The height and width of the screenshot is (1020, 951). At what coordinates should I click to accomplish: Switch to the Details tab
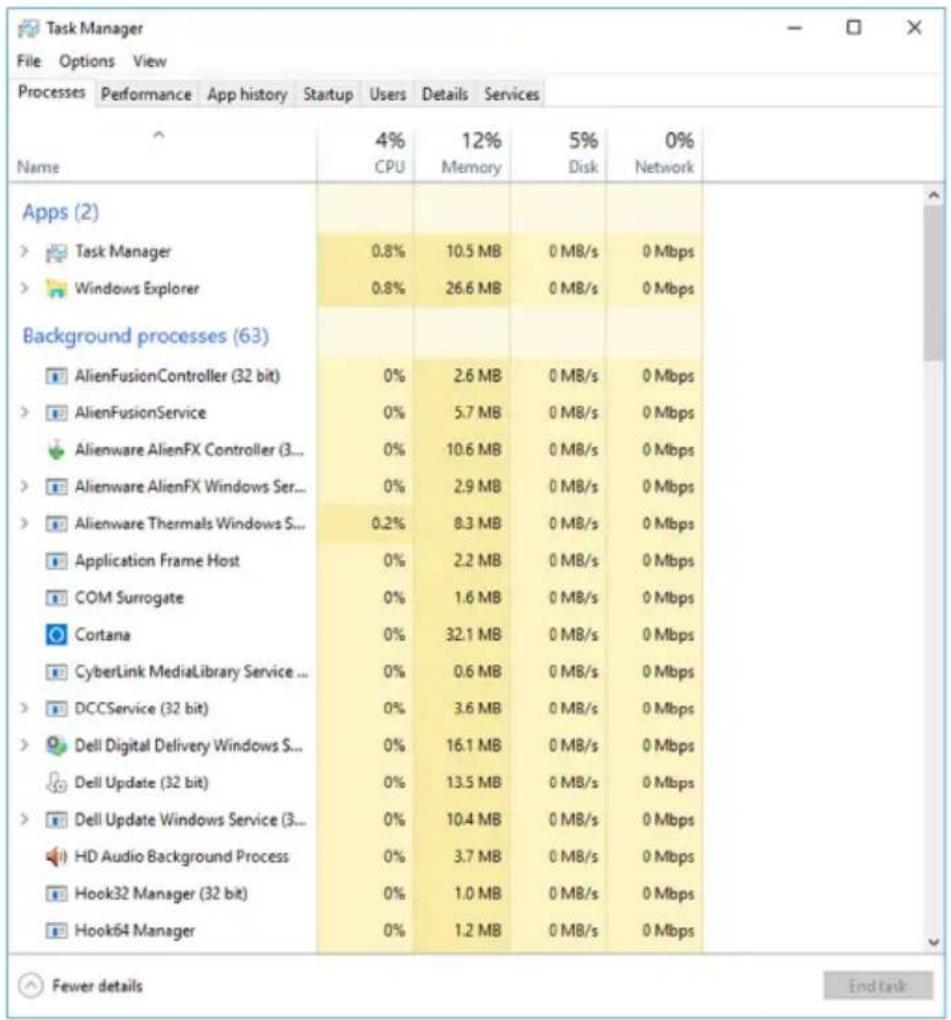445,94
